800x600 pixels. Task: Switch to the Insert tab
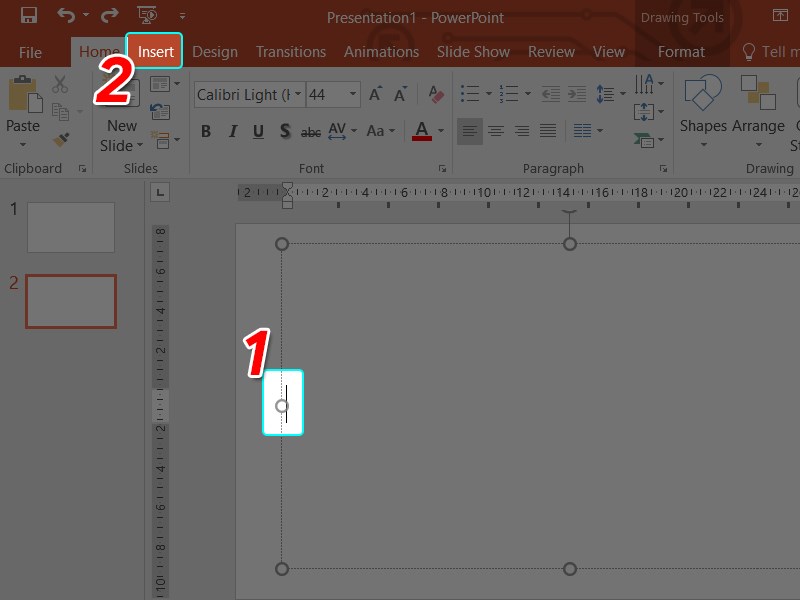(155, 52)
